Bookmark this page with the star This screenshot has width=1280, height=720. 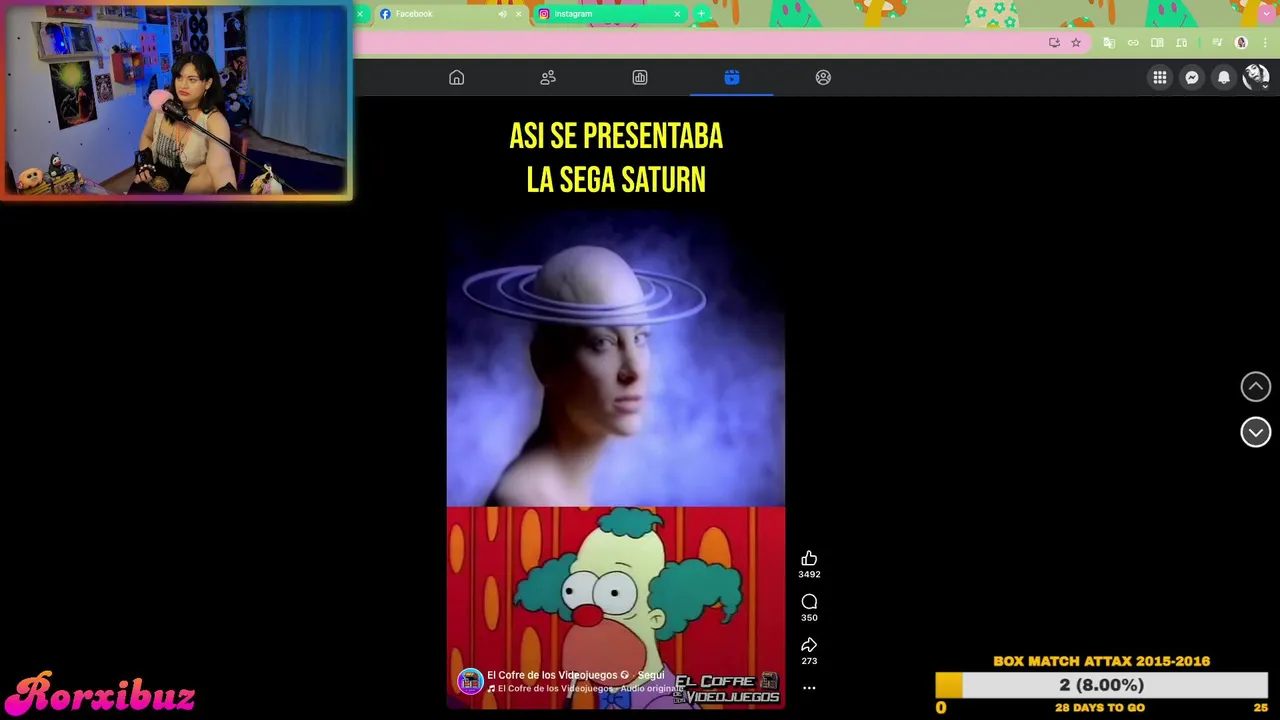[x=1076, y=43]
